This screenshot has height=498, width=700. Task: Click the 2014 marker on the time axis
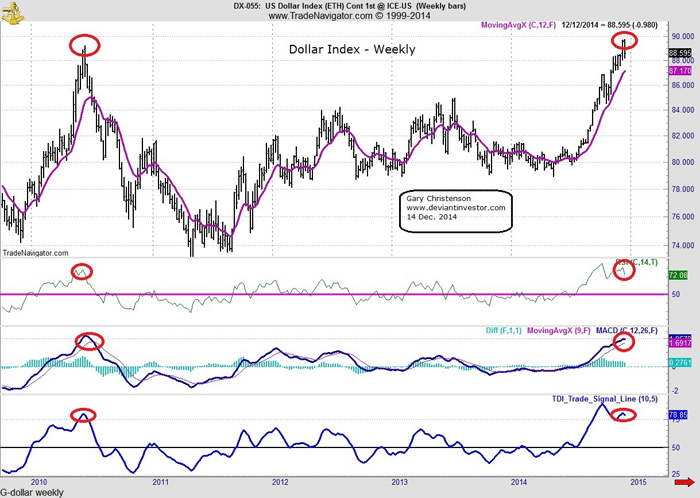517,481
